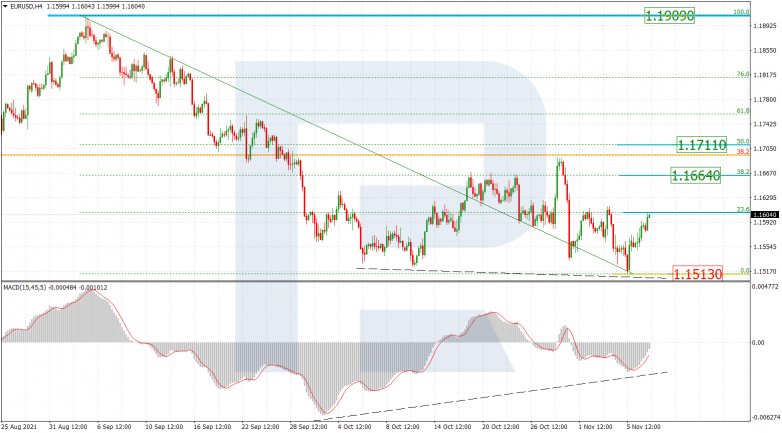The image size is (782, 433).
Task: Click the 1.18550 price axis value
Action: tap(766, 50)
